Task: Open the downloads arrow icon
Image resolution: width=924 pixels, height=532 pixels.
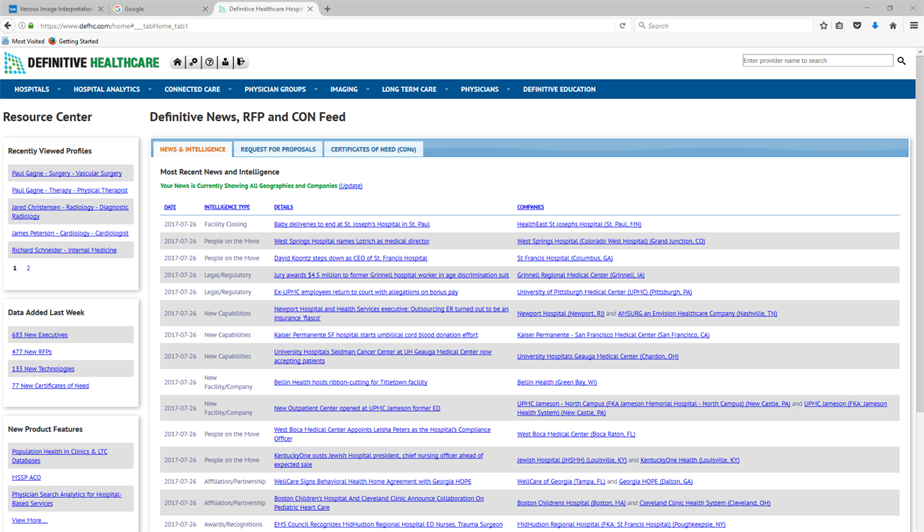Action: pyautogui.click(x=875, y=26)
